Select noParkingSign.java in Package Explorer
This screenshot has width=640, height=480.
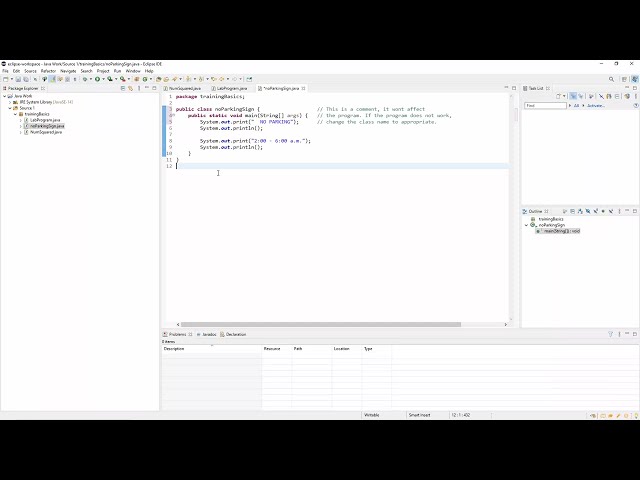click(47, 126)
